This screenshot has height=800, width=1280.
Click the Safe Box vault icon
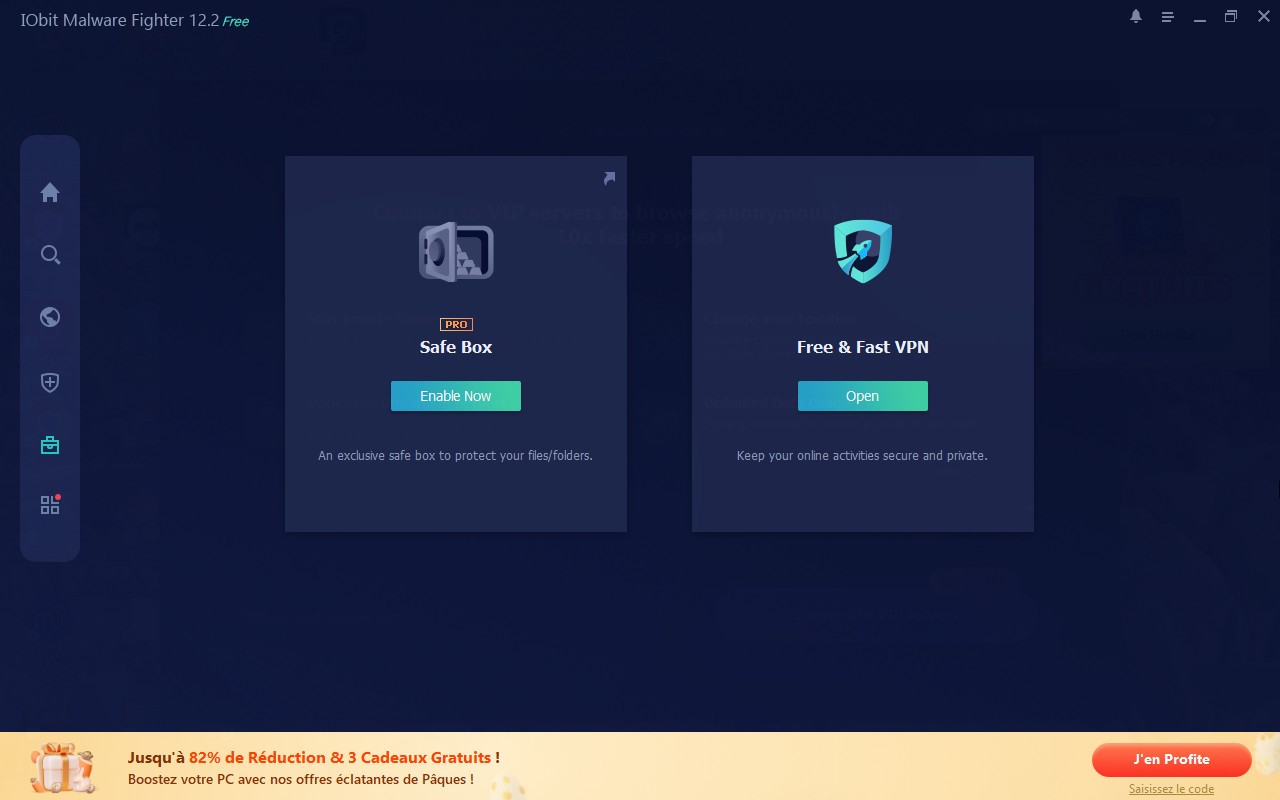click(x=455, y=252)
